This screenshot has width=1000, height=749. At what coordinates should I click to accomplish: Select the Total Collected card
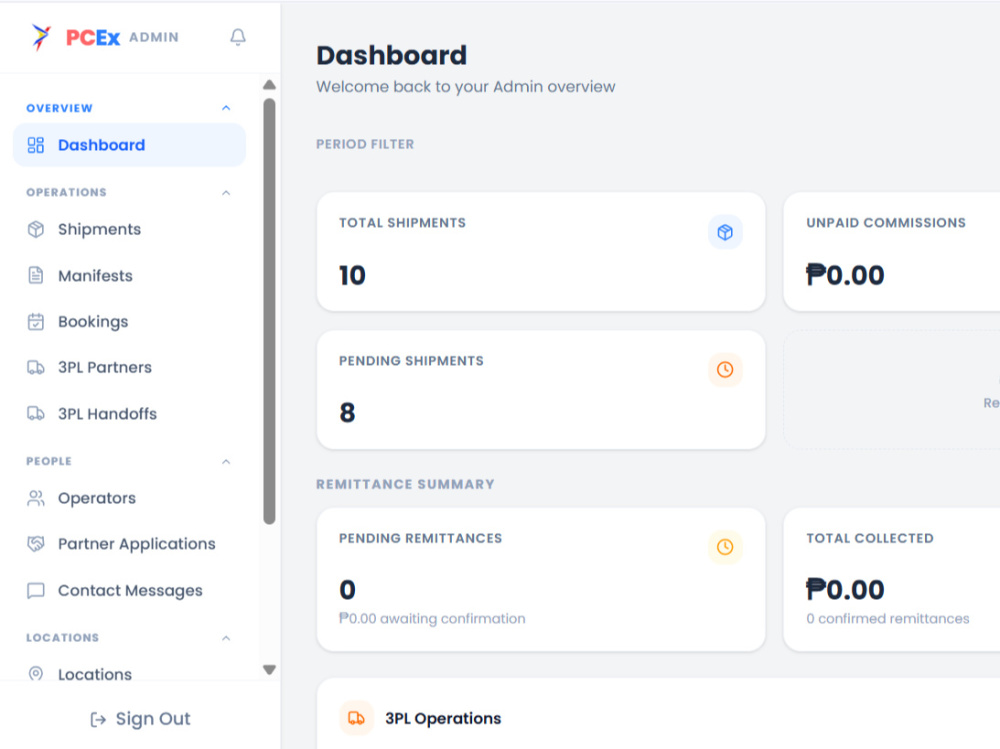tap(892, 579)
